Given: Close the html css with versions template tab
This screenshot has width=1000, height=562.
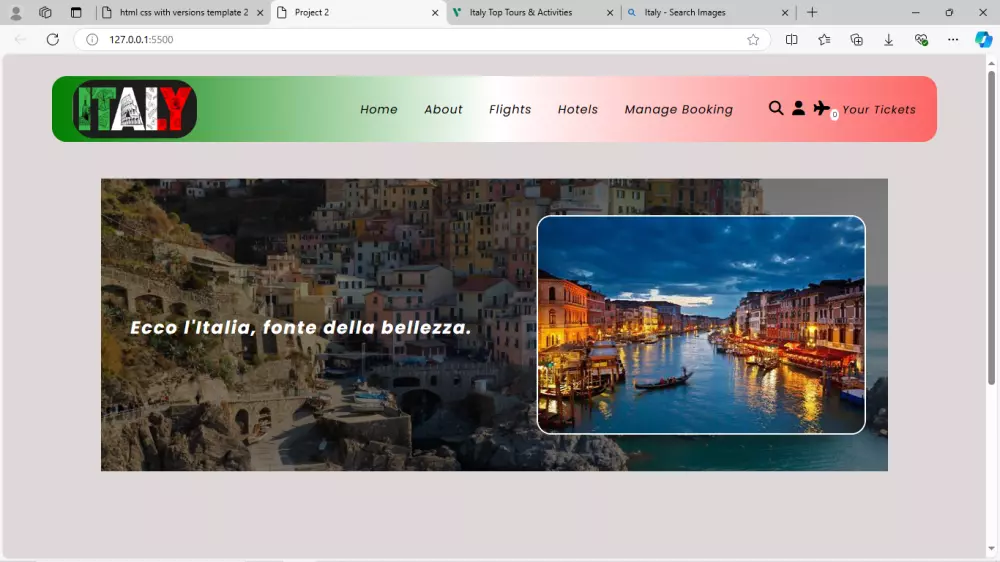Looking at the screenshot, I should [x=260, y=13].
